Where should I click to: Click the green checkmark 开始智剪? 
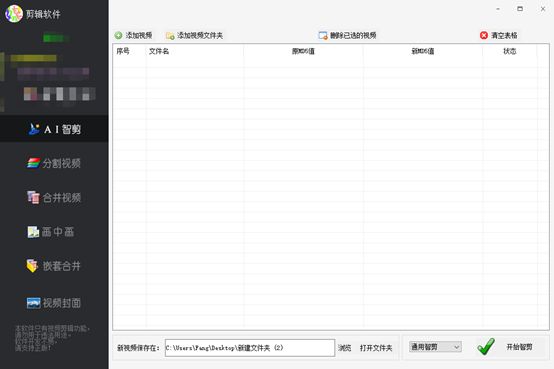pyautogui.click(x=486, y=346)
